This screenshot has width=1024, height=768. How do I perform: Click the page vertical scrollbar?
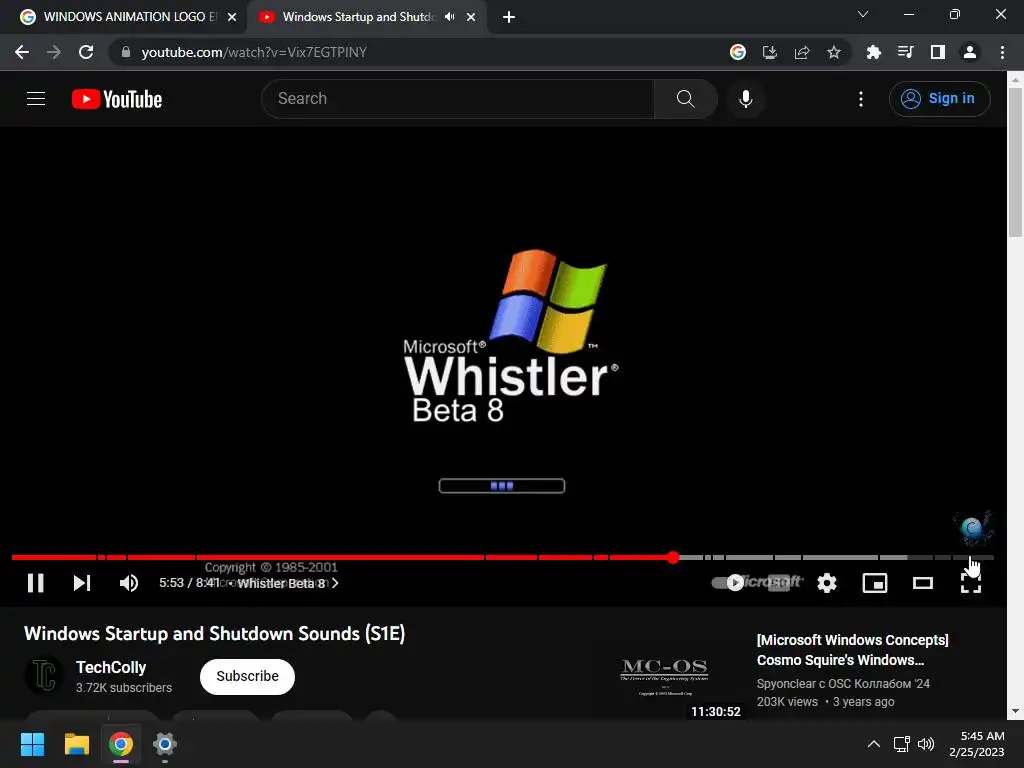pos(1015,163)
